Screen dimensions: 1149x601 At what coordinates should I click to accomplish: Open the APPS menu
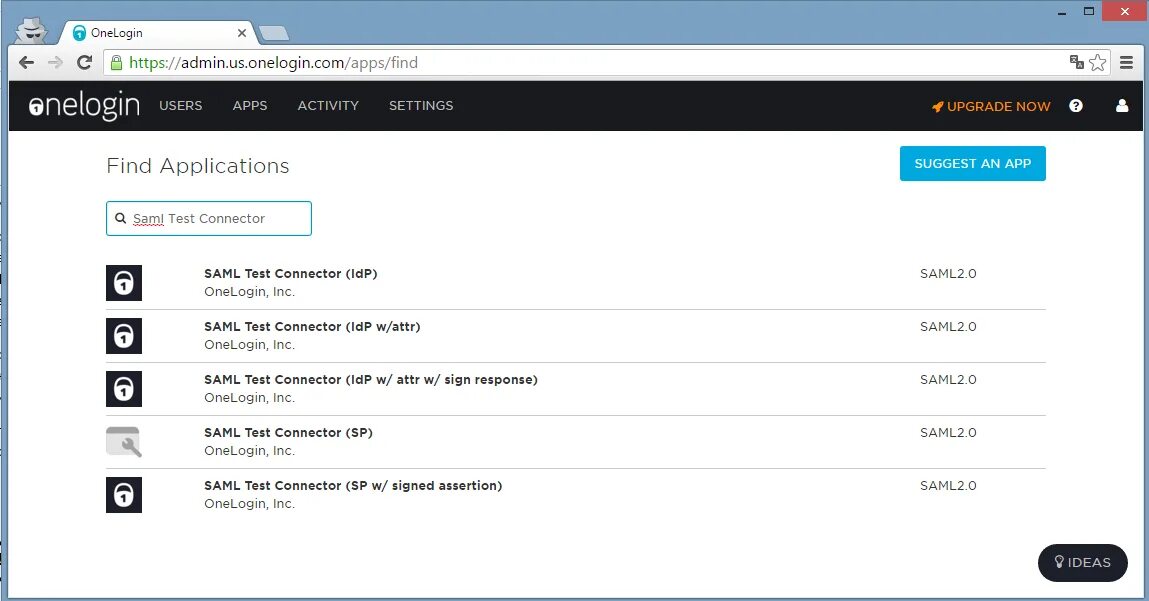pos(250,106)
